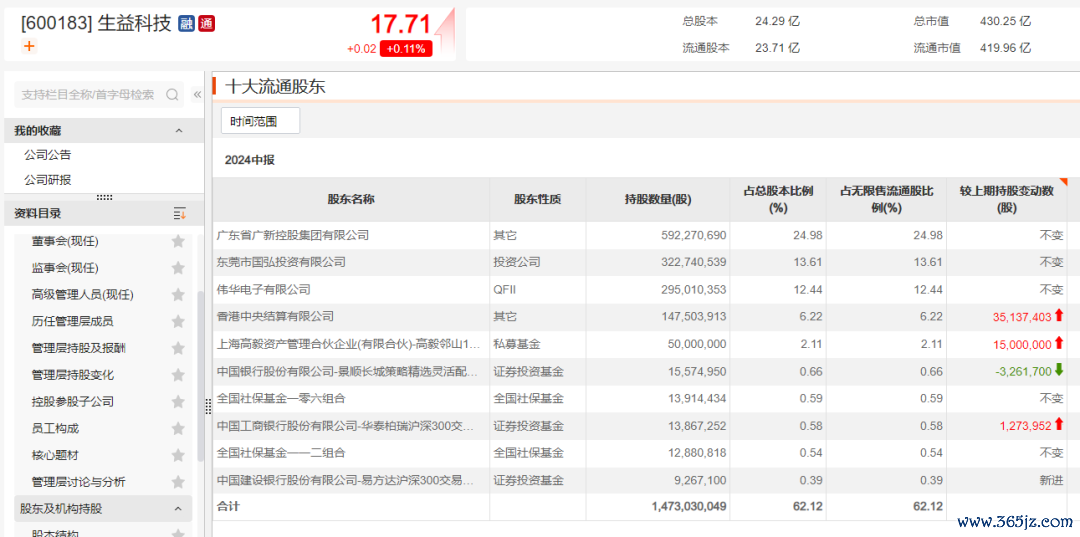Select 管理层讨论与分析 entry

coord(79,482)
